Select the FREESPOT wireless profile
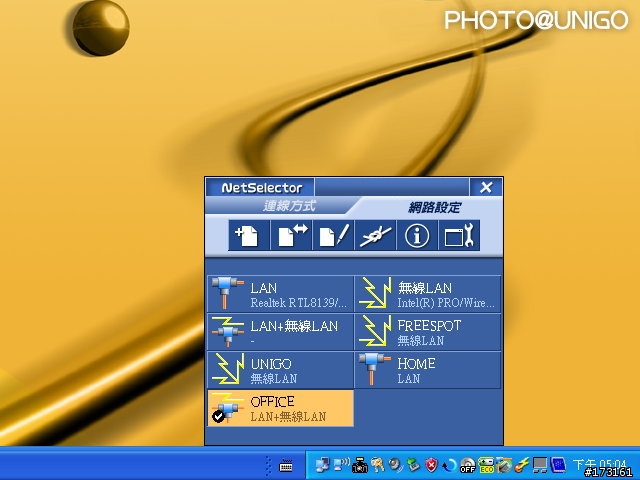The width and height of the screenshot is (640, 480). click(427, 332)
